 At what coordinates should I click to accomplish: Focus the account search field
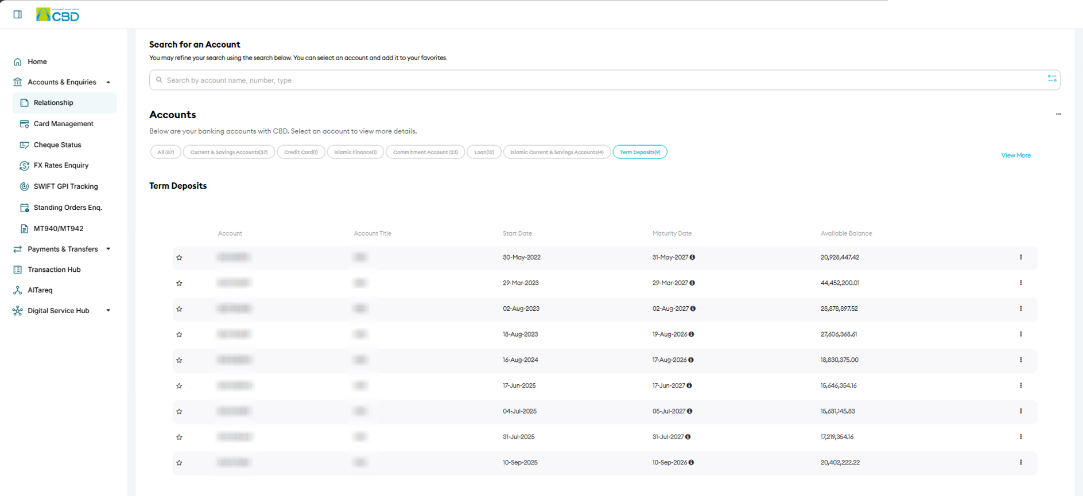tap(604, 80)
